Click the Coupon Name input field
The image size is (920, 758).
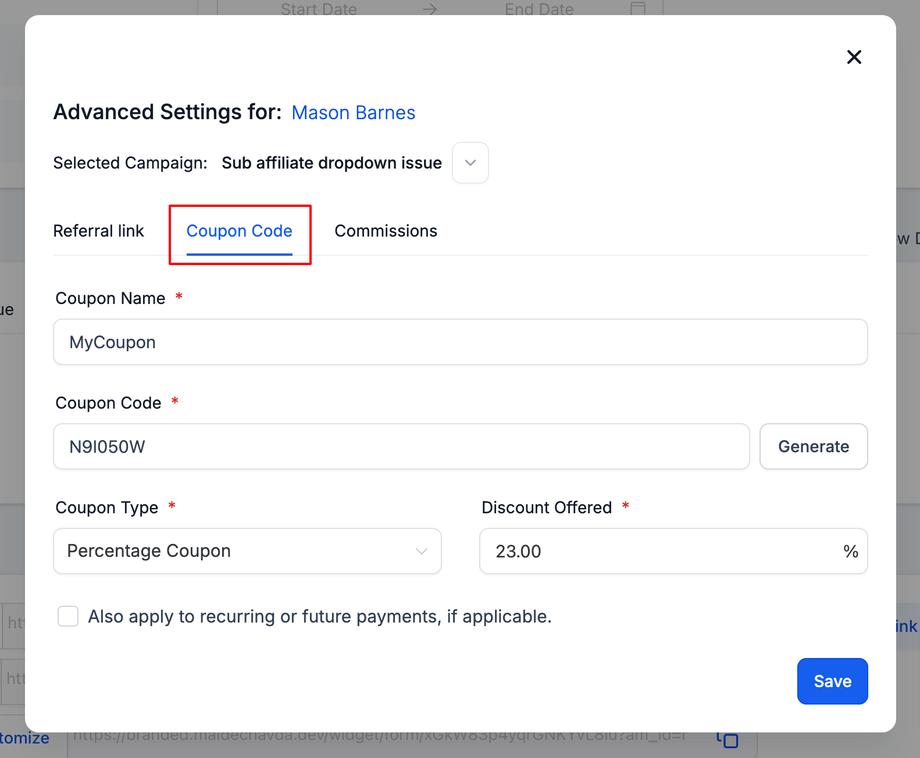click(460, 342)
